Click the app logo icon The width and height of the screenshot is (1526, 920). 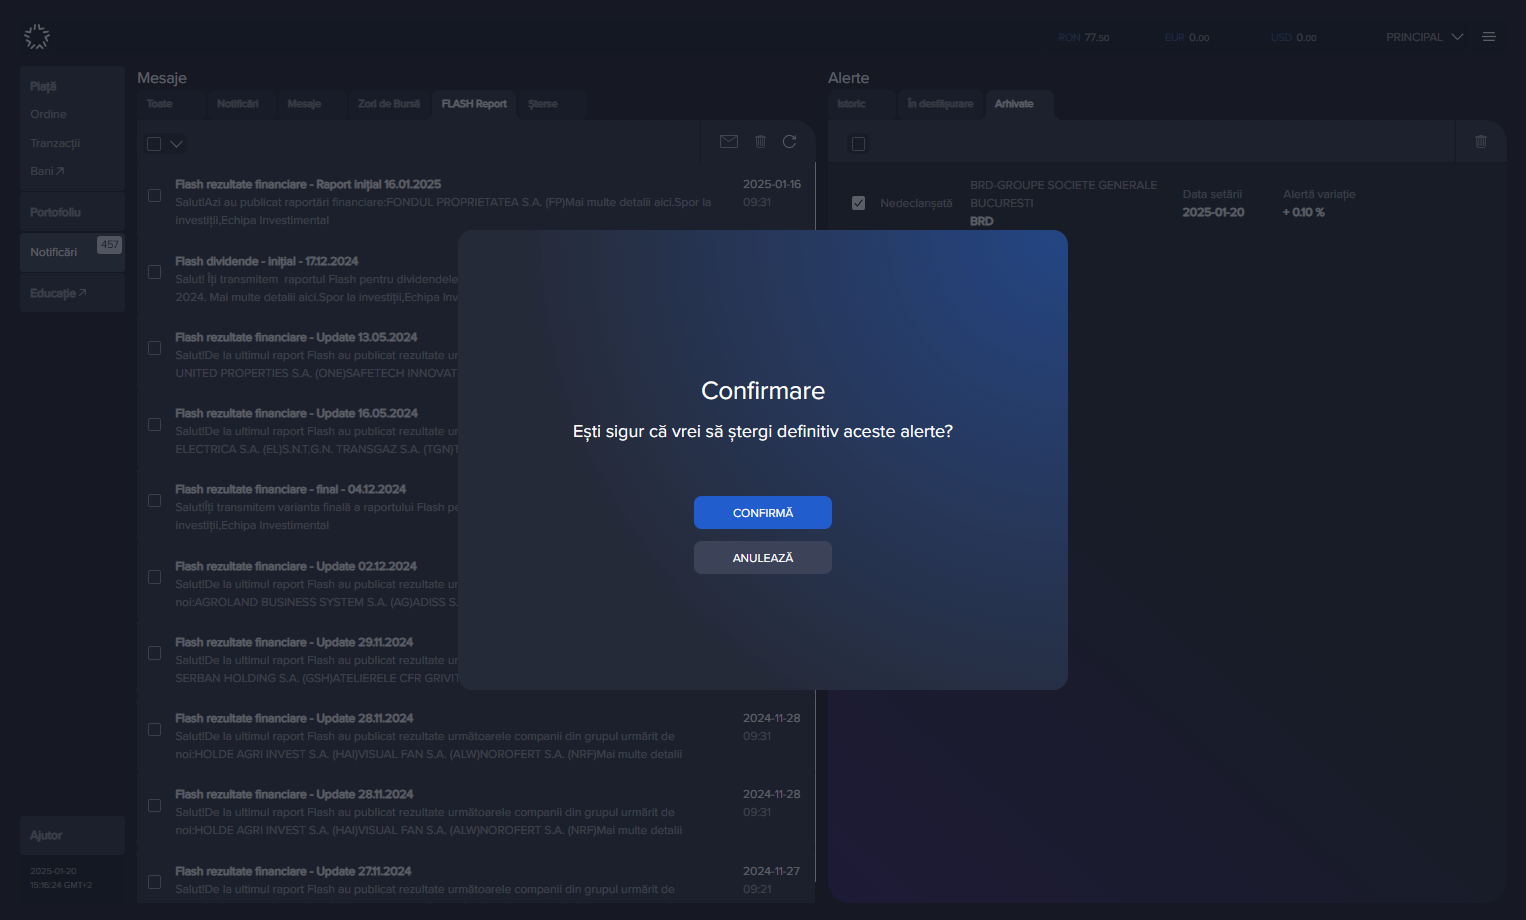(x=37, y=37)
